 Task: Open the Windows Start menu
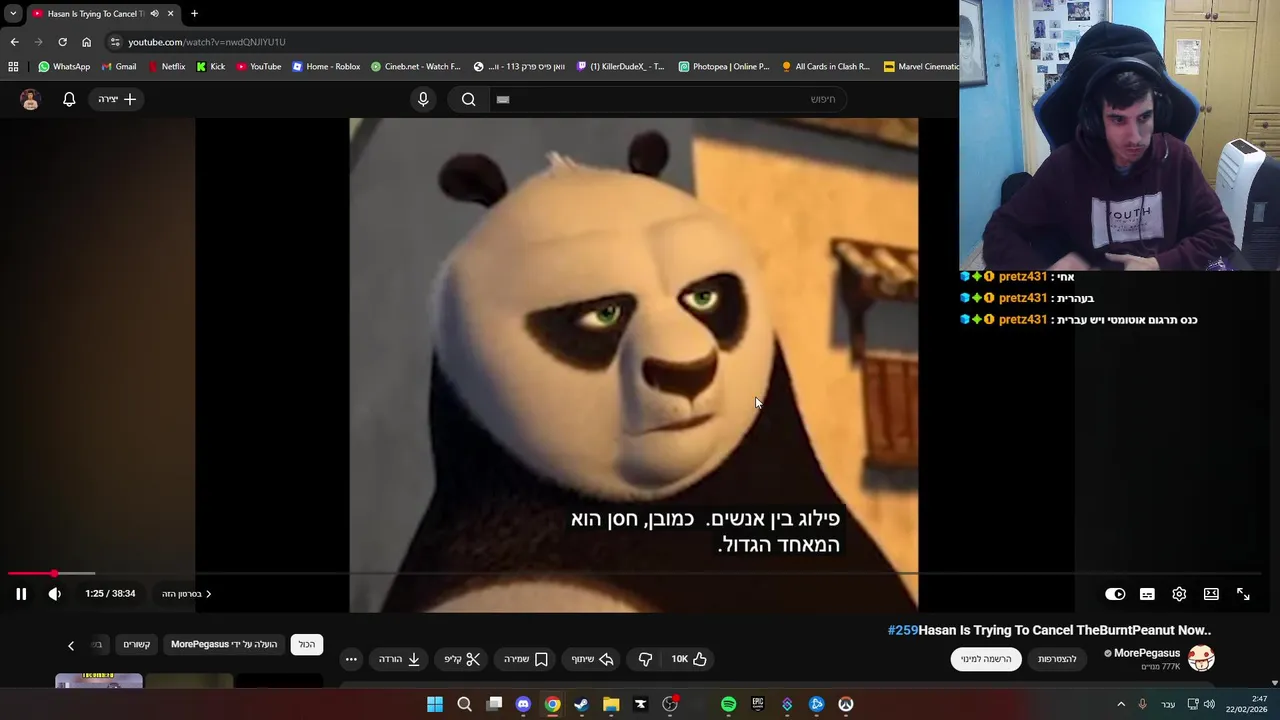pyautogui.click(x=435, y=704)
